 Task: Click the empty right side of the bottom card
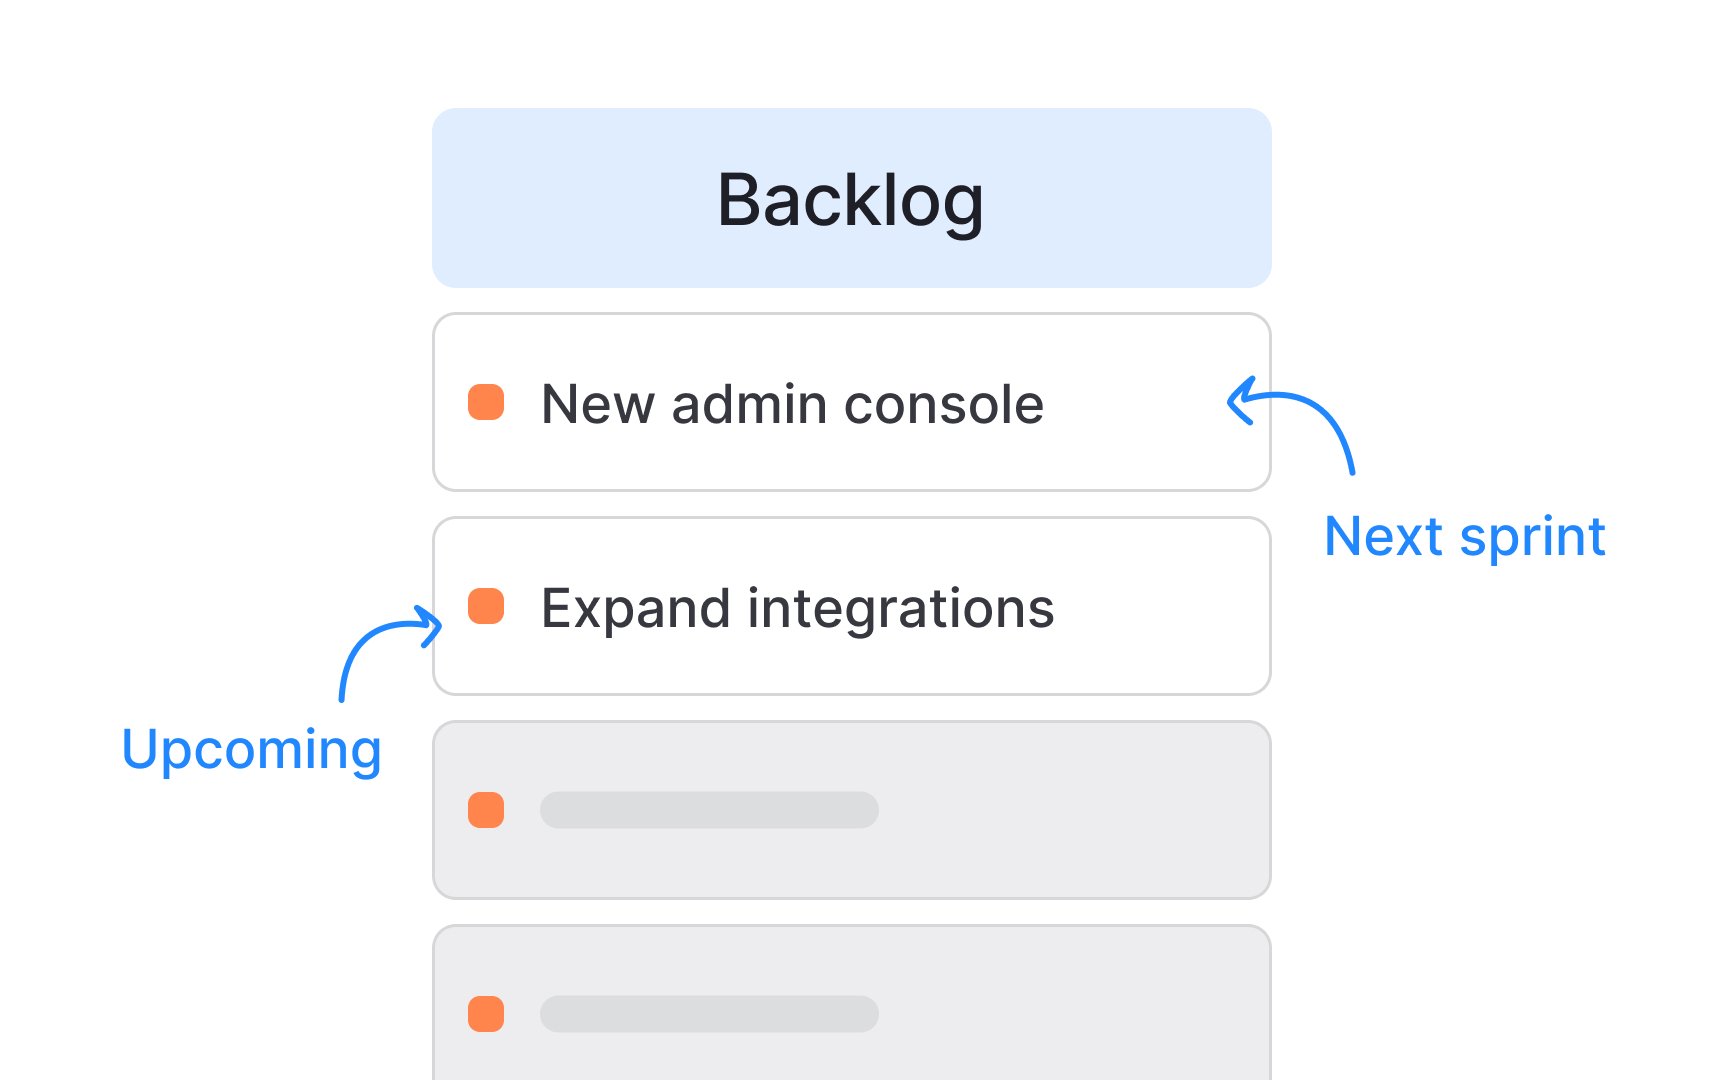pos(1080,1014)
